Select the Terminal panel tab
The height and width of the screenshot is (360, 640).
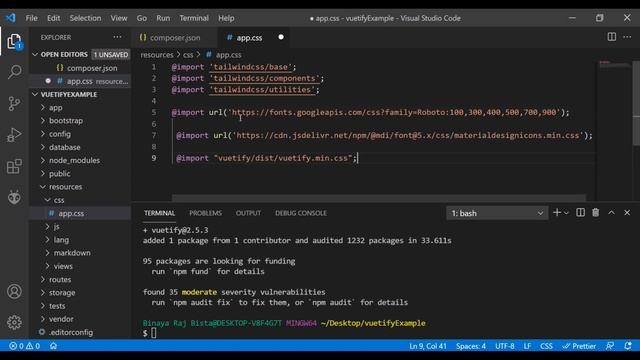click(159, 213)
